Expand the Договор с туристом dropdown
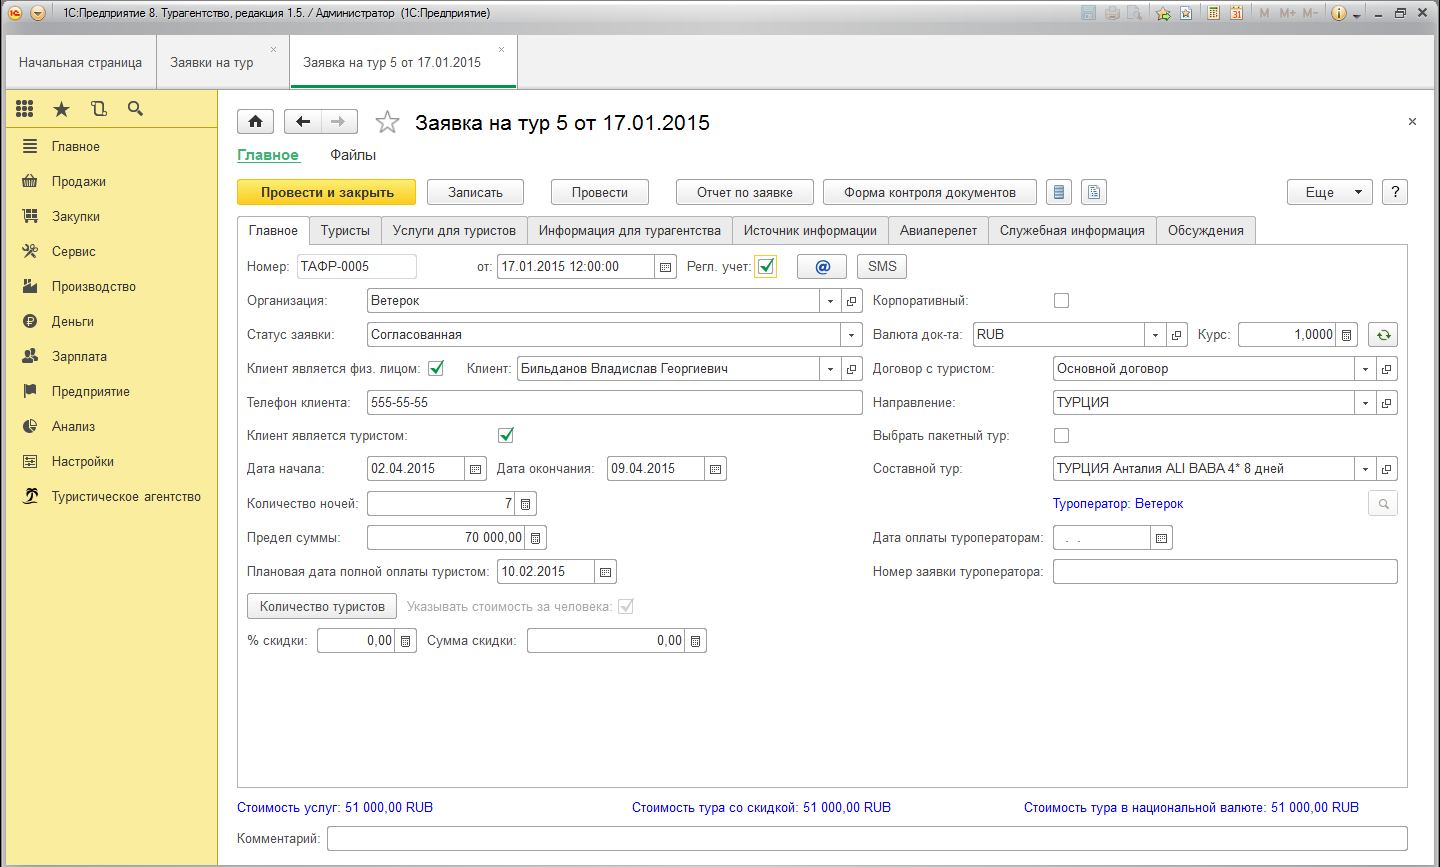1440x867 pixels. [1366, 369]
